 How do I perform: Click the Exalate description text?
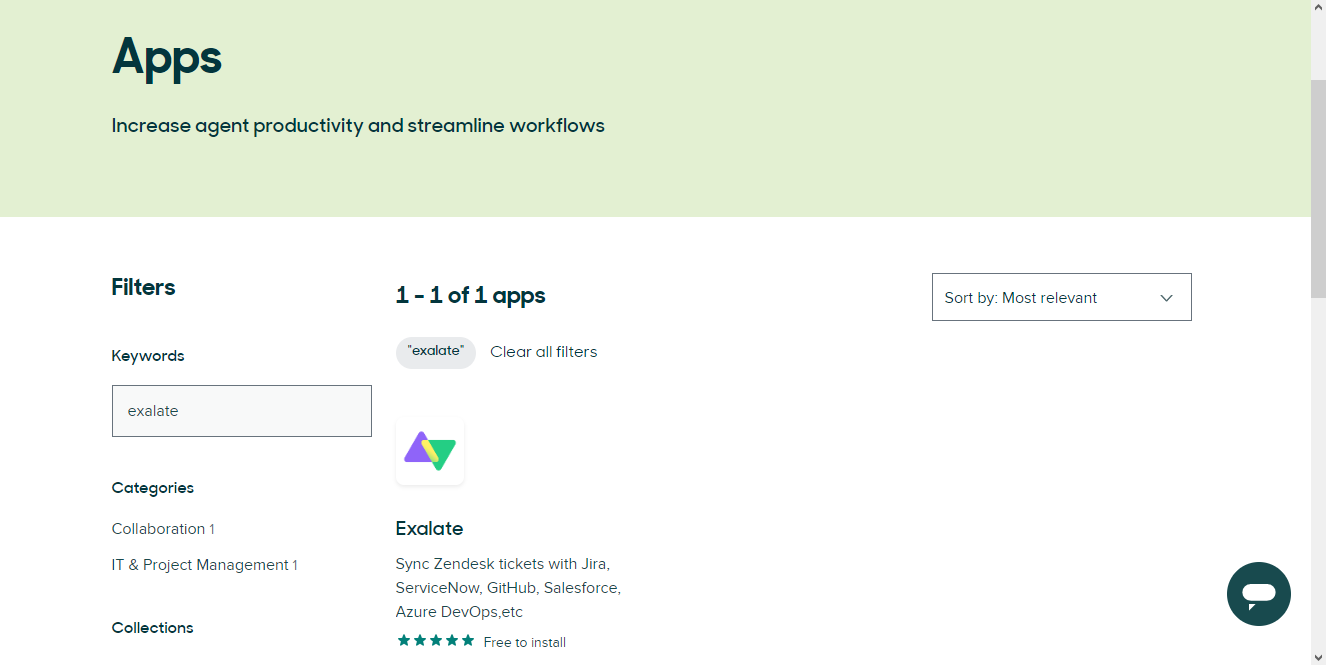[x=508, y=588]
